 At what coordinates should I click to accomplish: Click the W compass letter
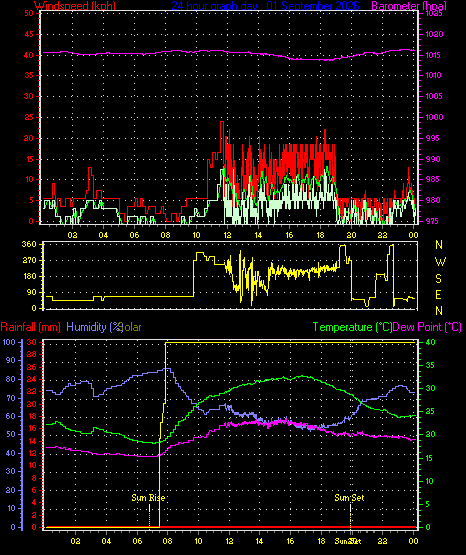pyautogui.click(x=440, y=262)
